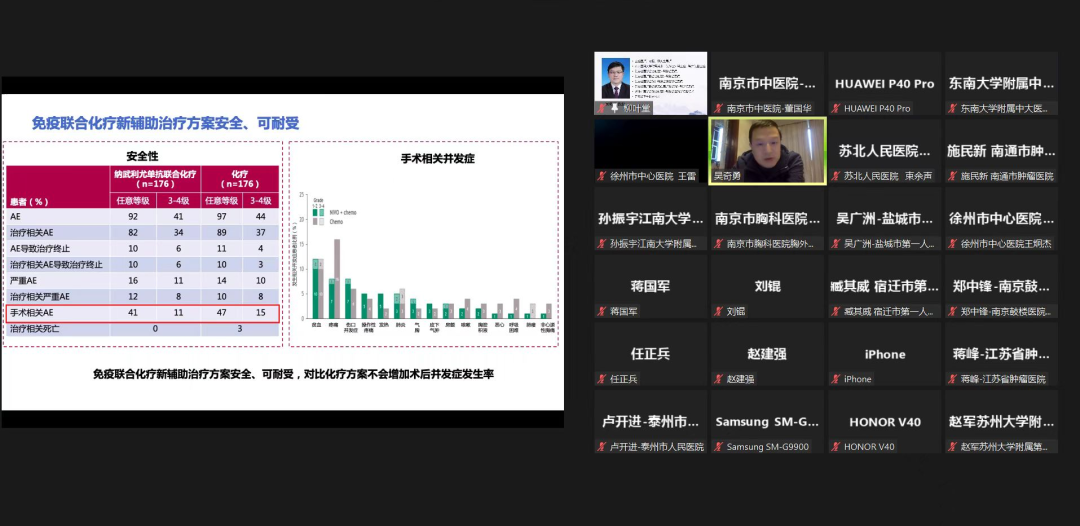Click the 郑中锋-南京鼓楼医院 name label
1080x526 pixels.
(x=1005, y=311)
